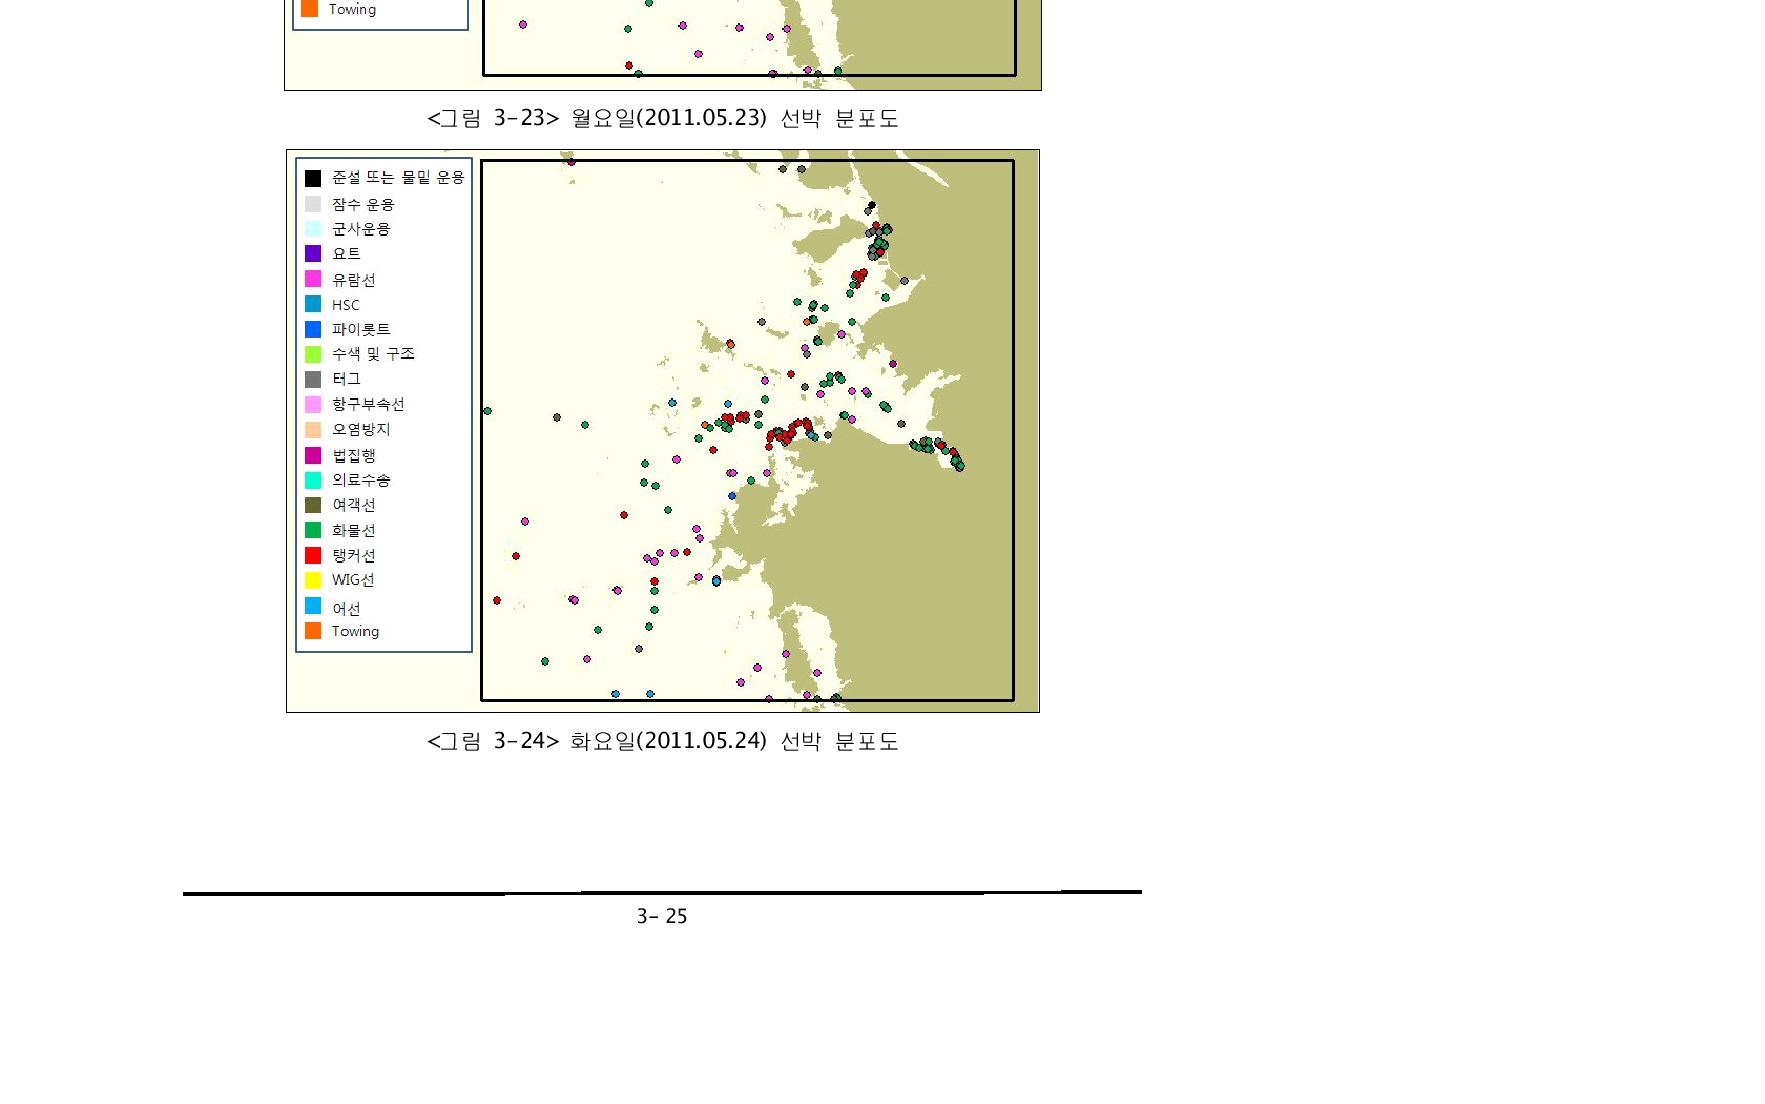The width and height of the screenshot is (1765, 1104).
Task: Select the '어선' legend label
Action: point(346,608)
